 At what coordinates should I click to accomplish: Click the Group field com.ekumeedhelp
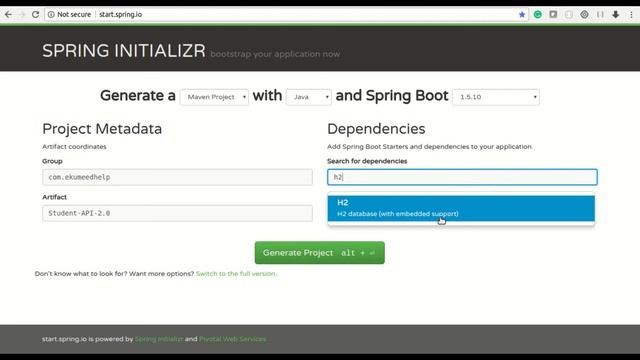tap(178, 177)
